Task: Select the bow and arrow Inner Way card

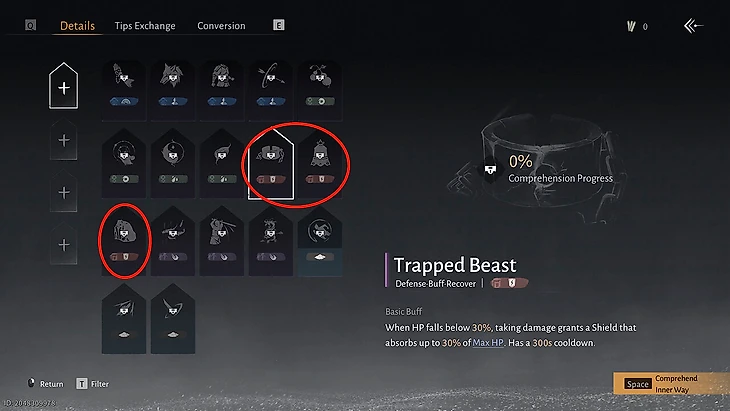Action: point(270,88)
